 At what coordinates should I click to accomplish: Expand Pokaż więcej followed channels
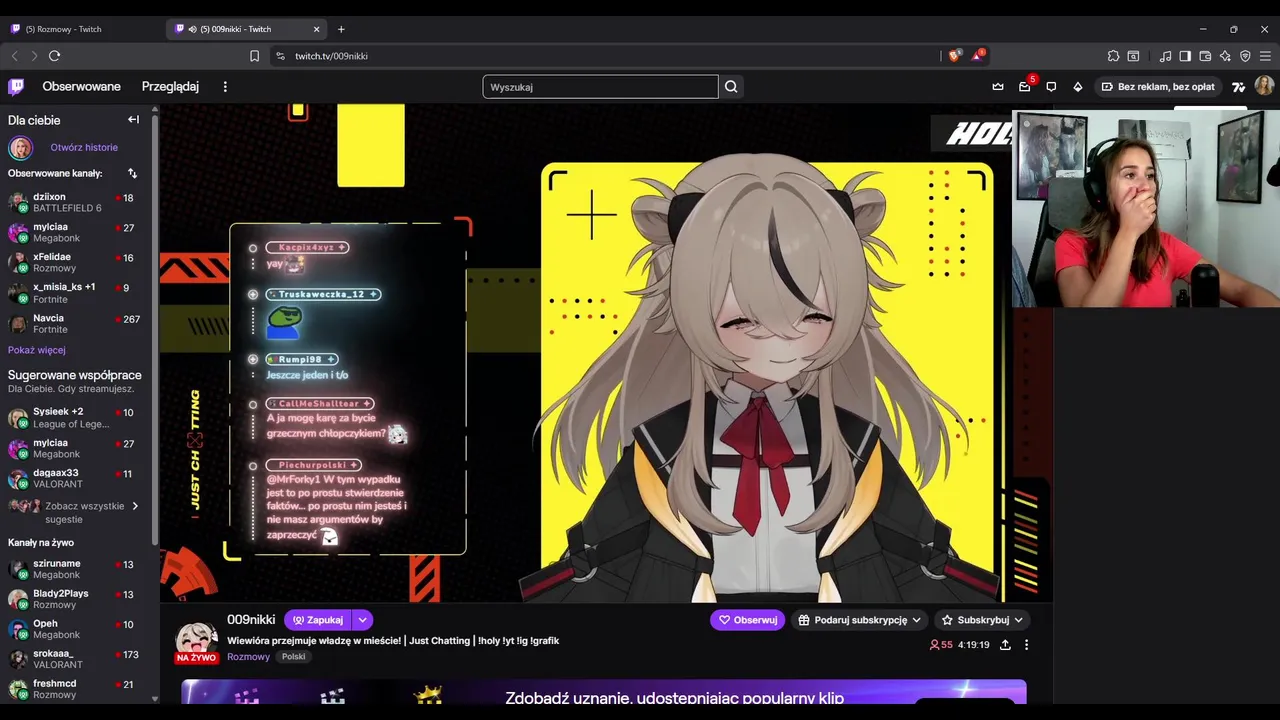tap(37, 350)
